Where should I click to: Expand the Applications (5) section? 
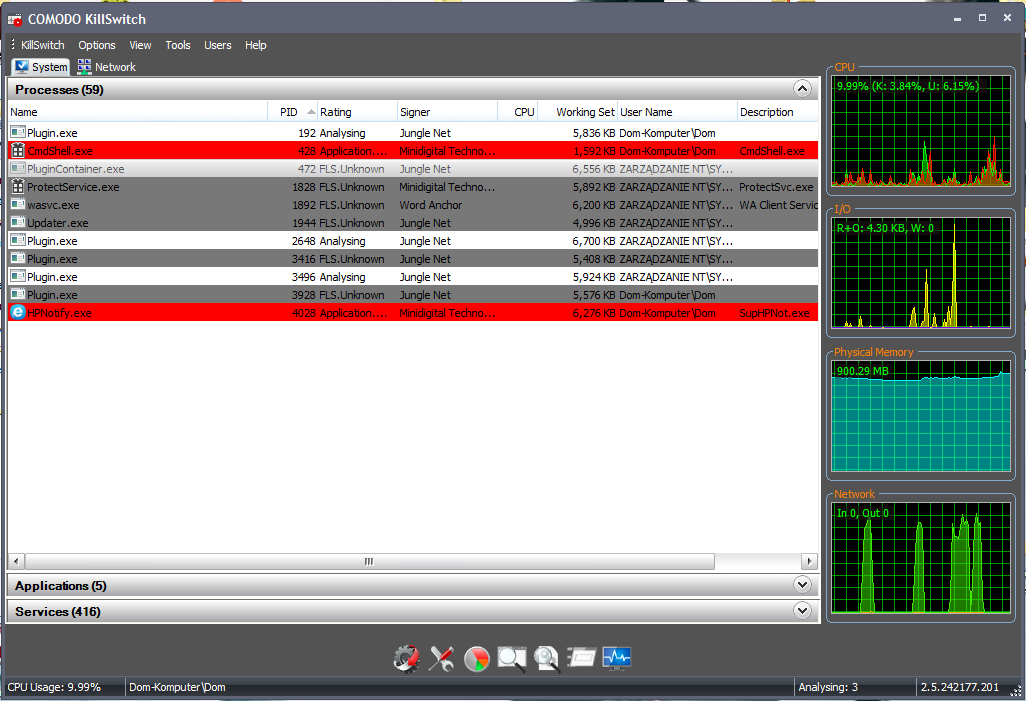point(803,584)
